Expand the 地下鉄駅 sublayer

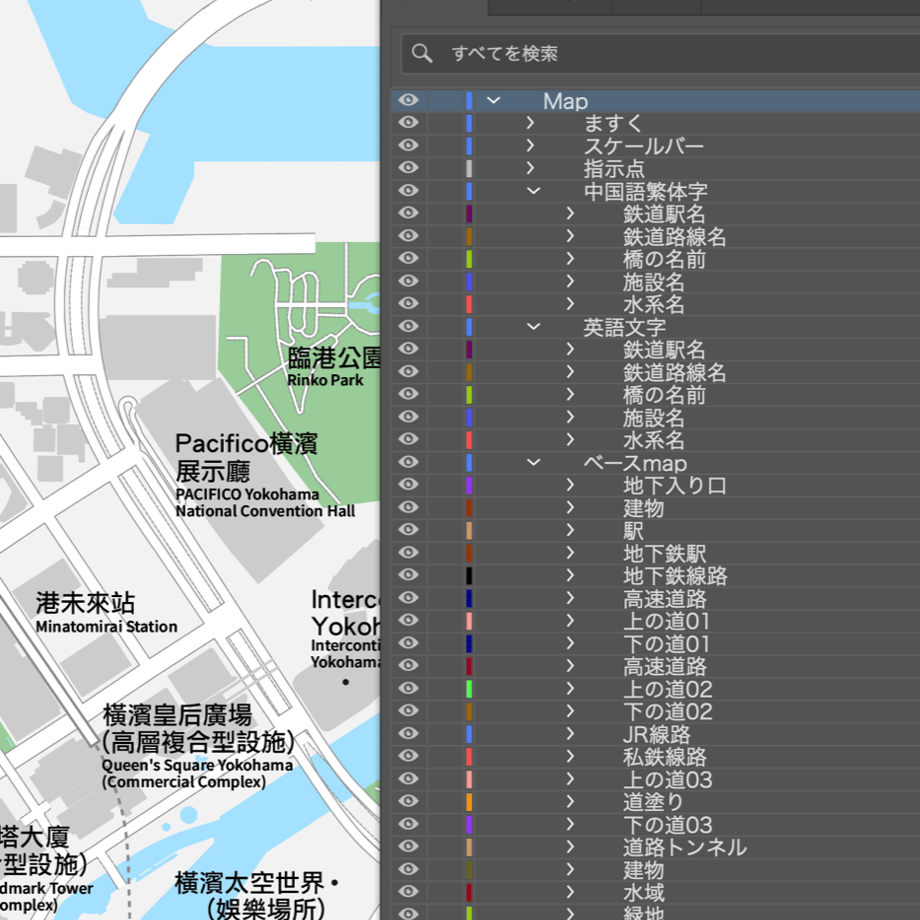[x=570, y=553]
